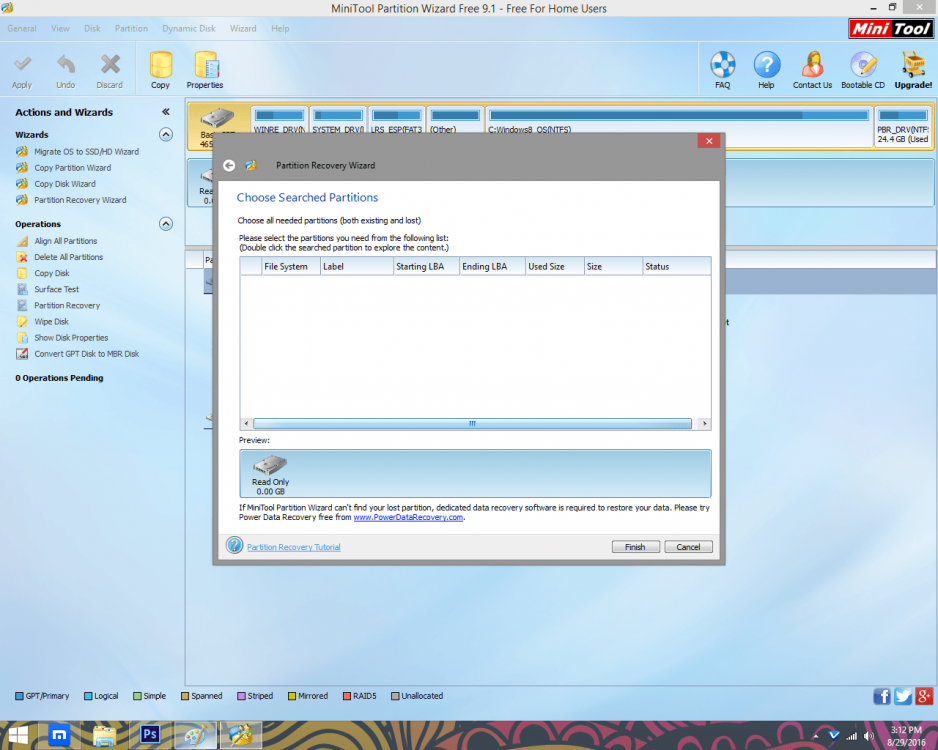Click the tutorial help icon in dialog
Viewport: 938px width, 750px height.
(x=234, y=545)
